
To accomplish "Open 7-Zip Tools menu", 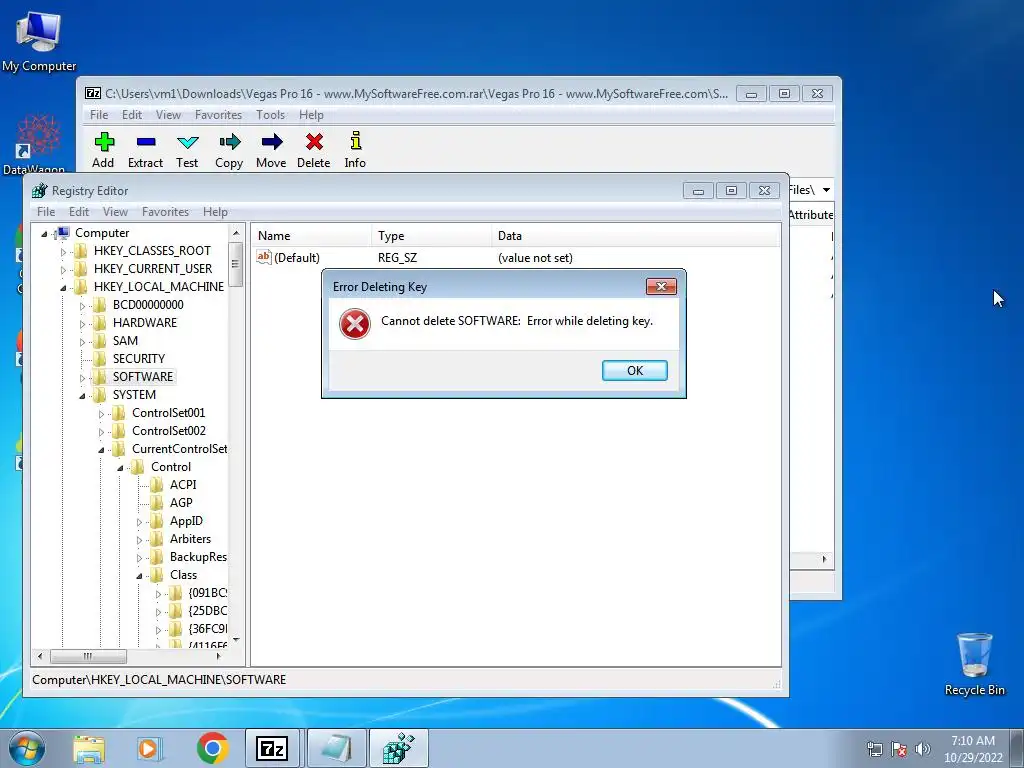I will [270, 115].
